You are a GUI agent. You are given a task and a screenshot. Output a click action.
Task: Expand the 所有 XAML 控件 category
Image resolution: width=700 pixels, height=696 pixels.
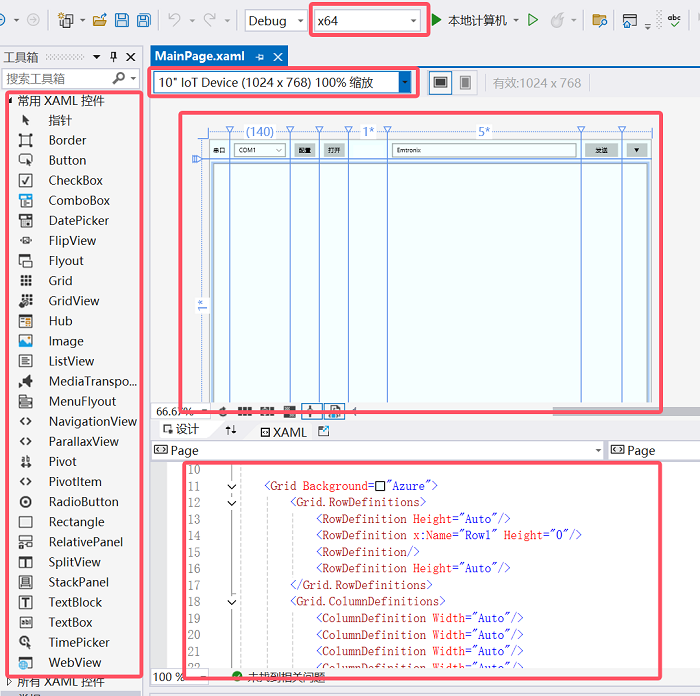coord(9,681)
